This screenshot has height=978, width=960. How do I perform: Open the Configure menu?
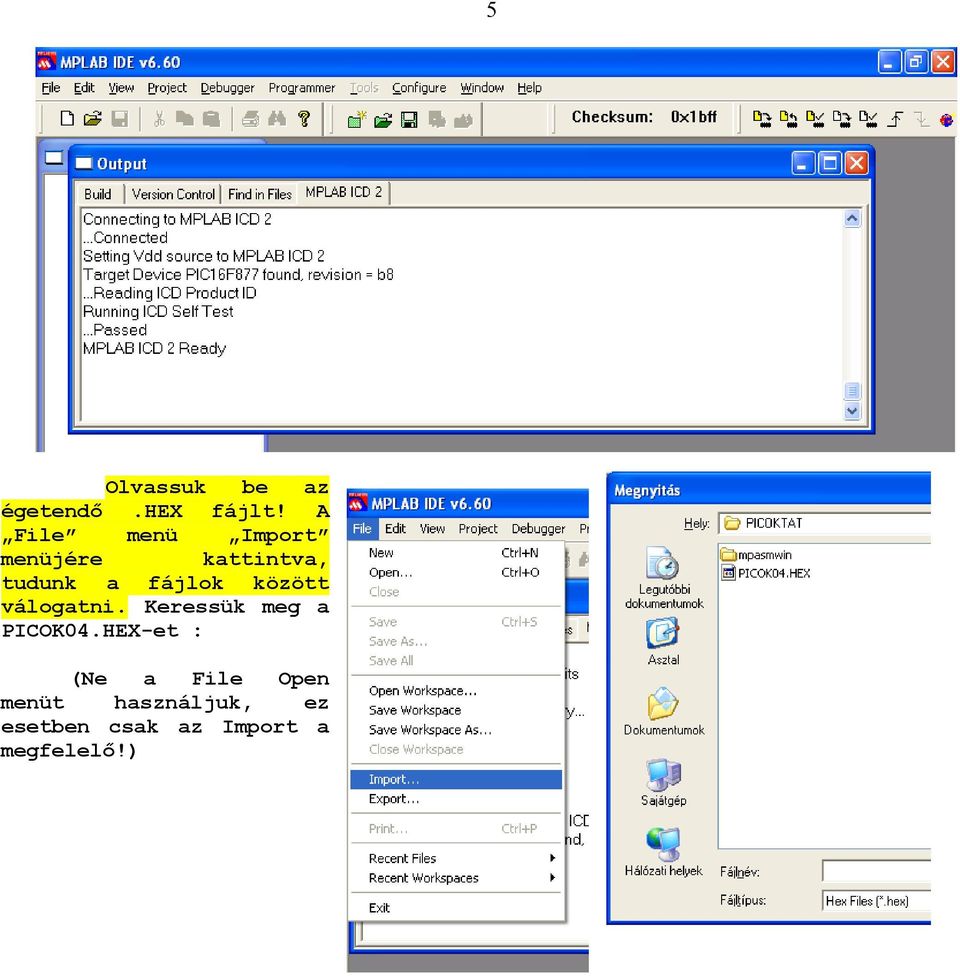[x=419, y=88]
